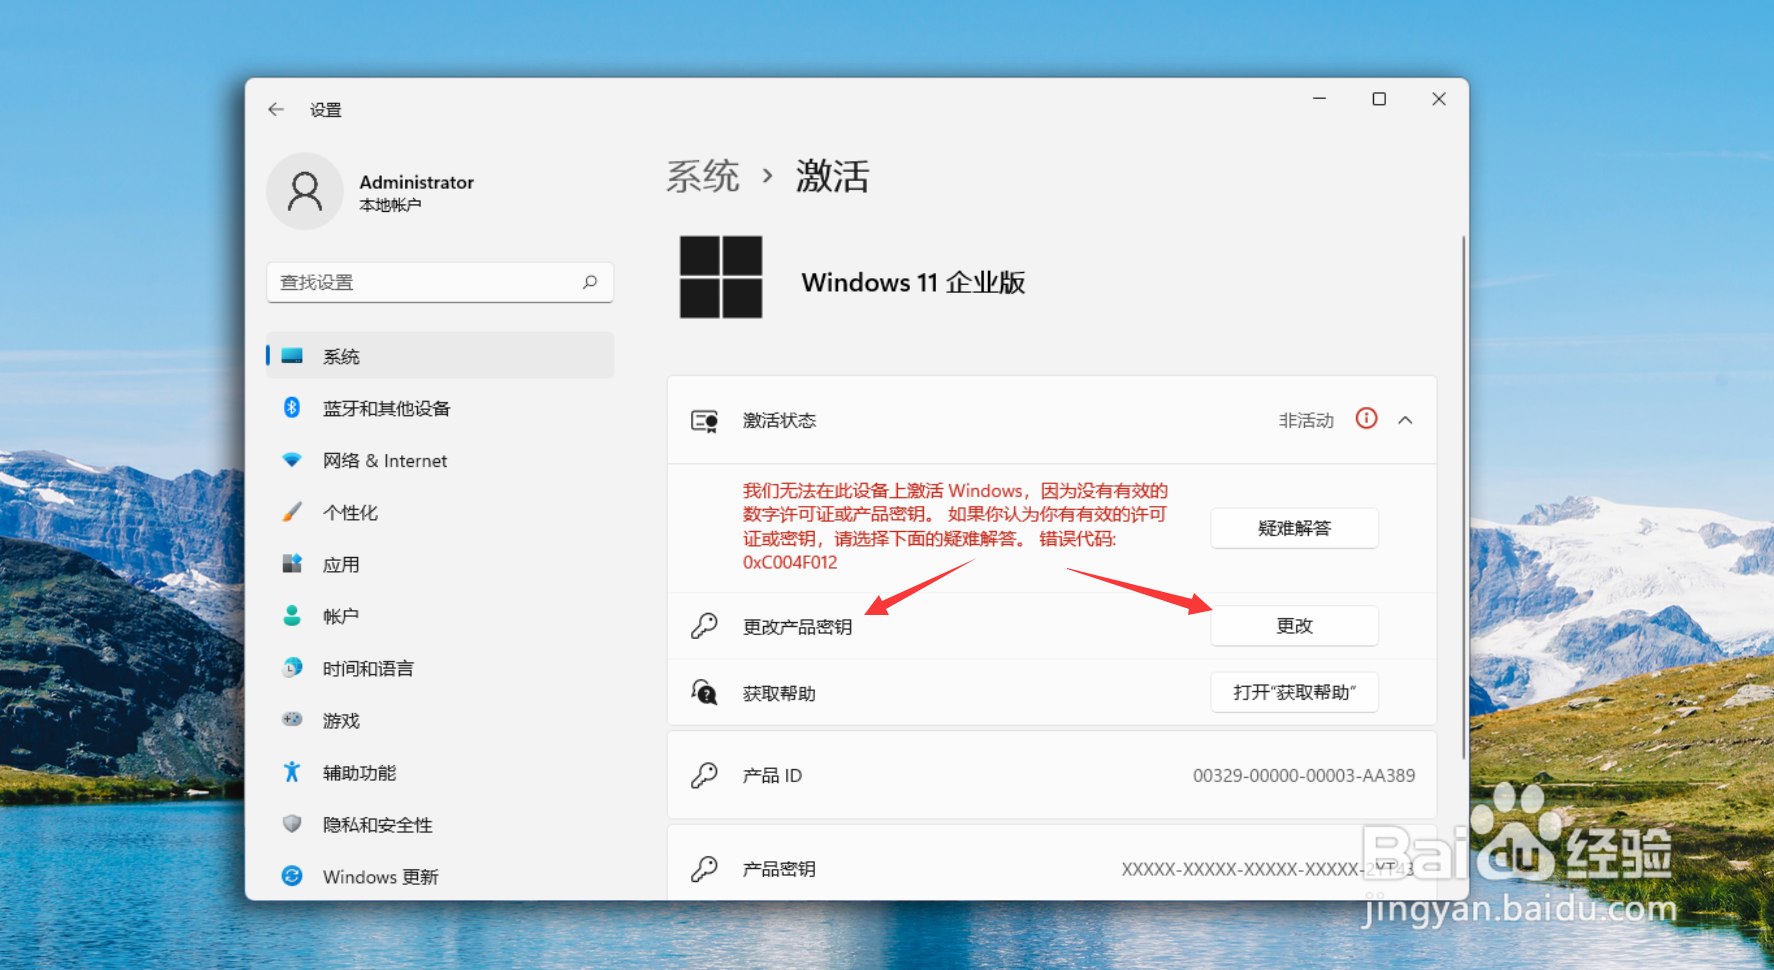This screenshot has height=970, width=1774.
Task: Open 系统 in the sidebar
Action: [440, 356]
